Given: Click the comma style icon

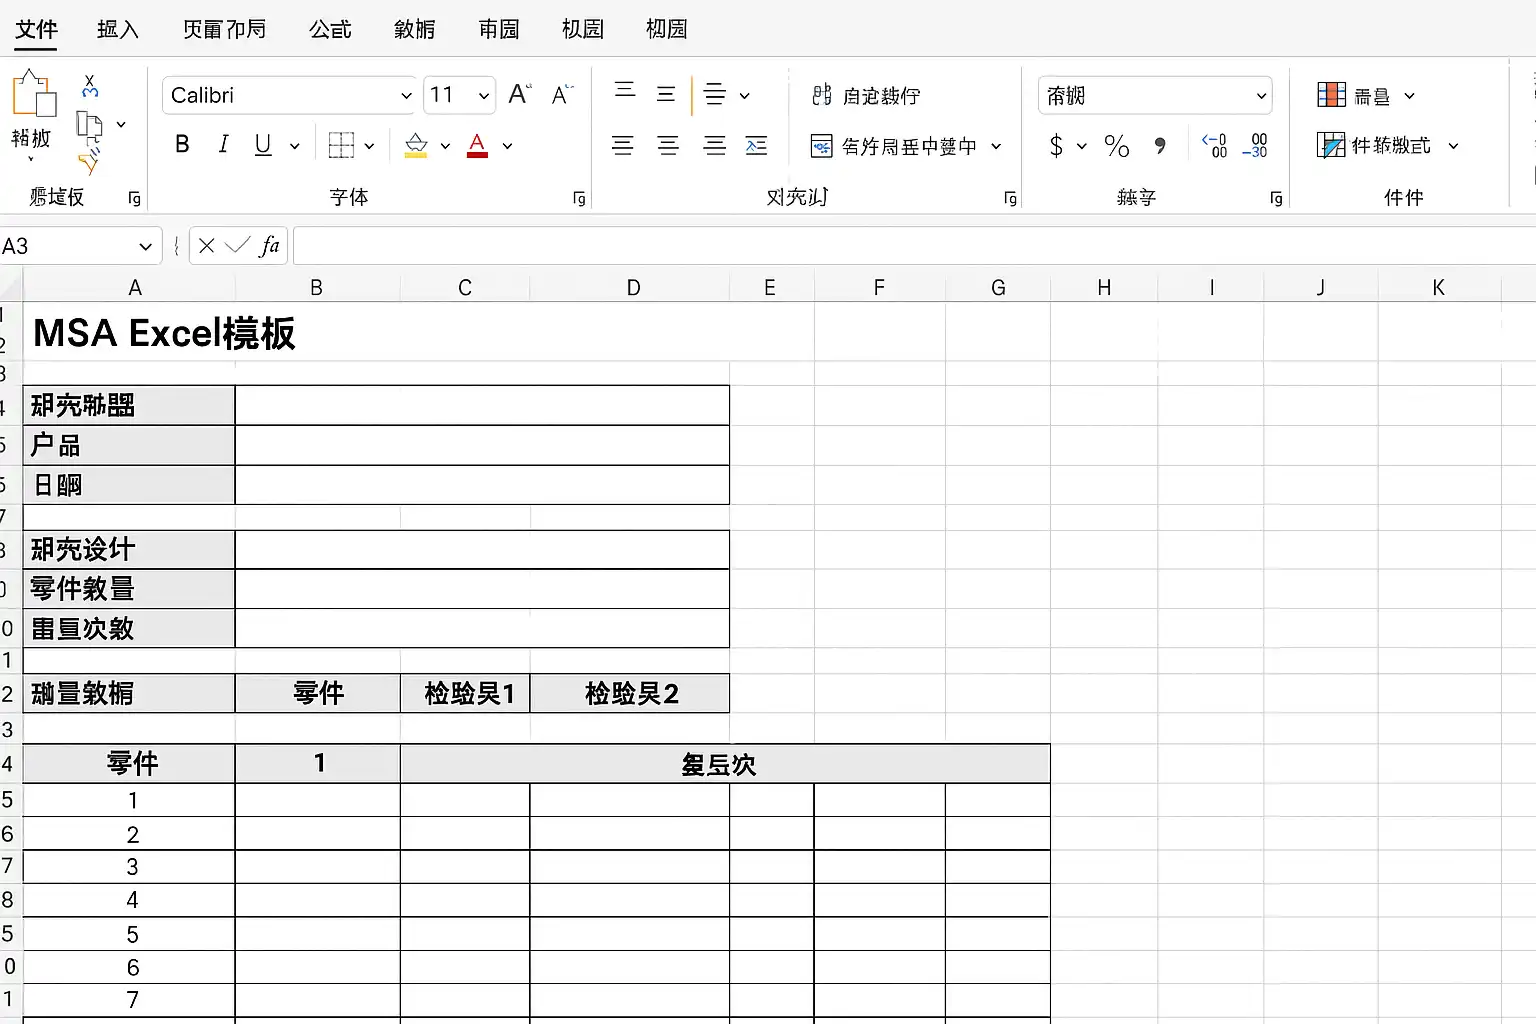Looking at the screenshot, I should point(1160,146).
